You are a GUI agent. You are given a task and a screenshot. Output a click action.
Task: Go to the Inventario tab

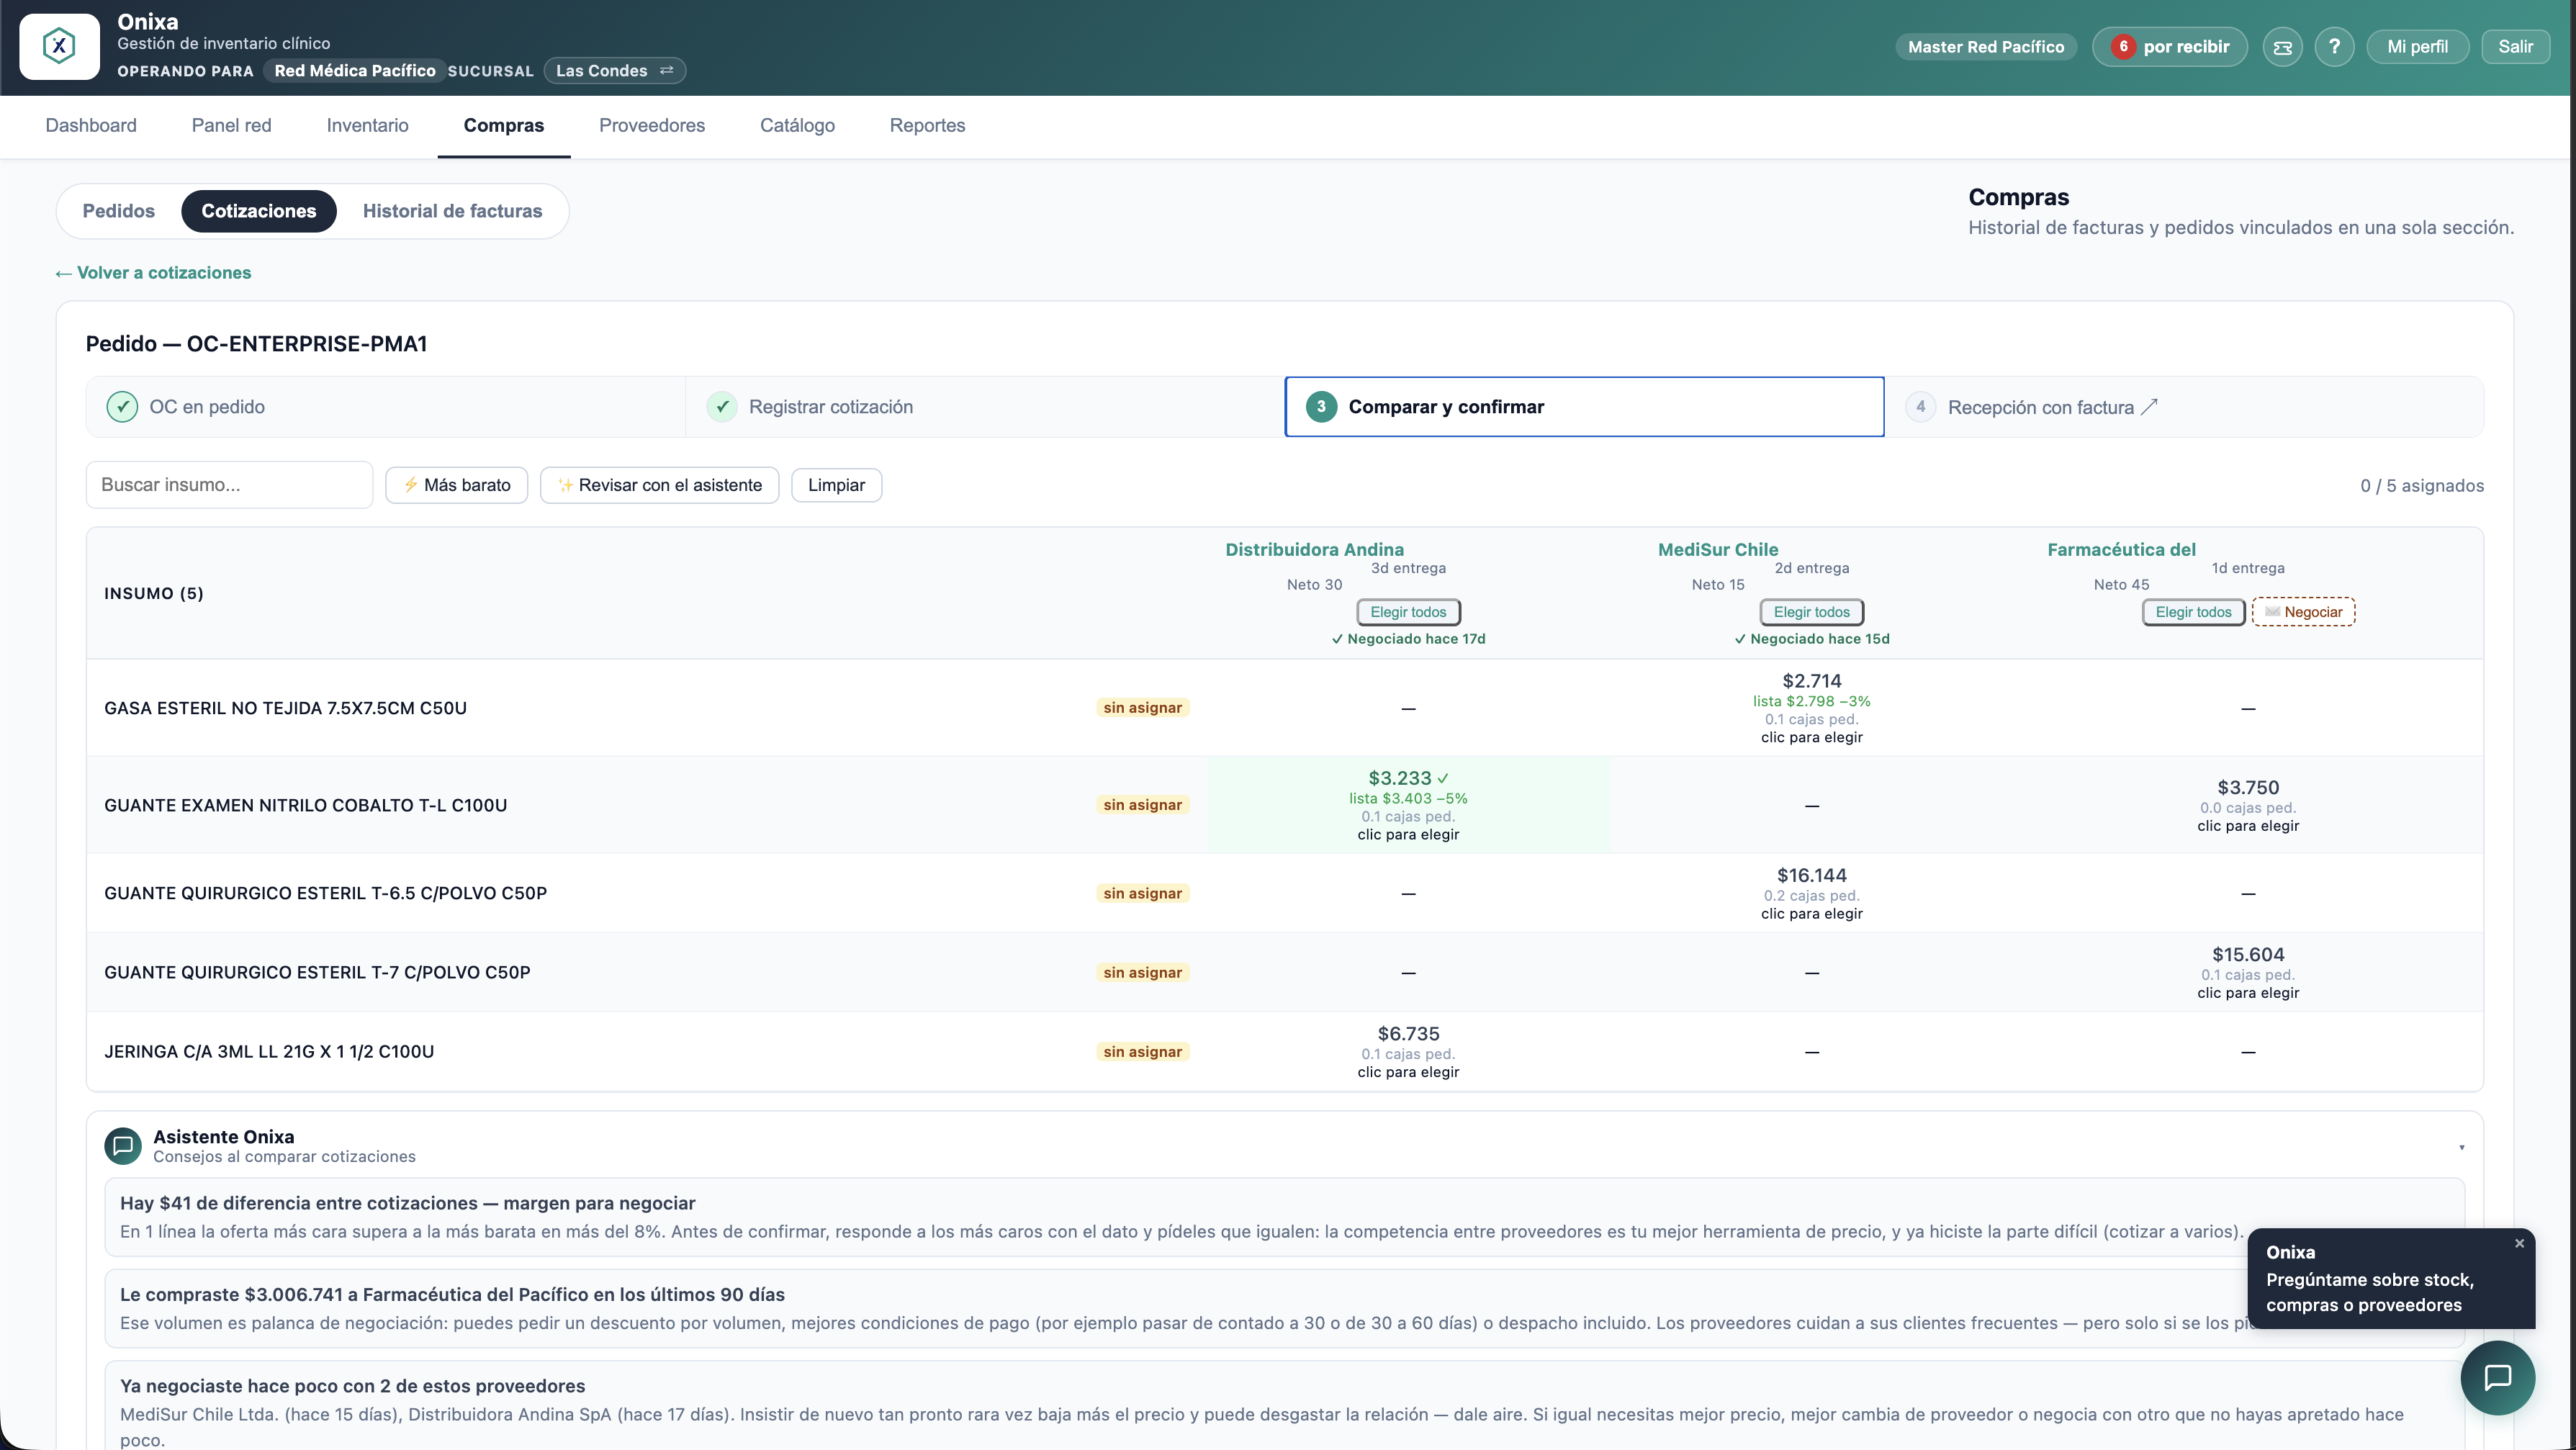click(367, 126)
